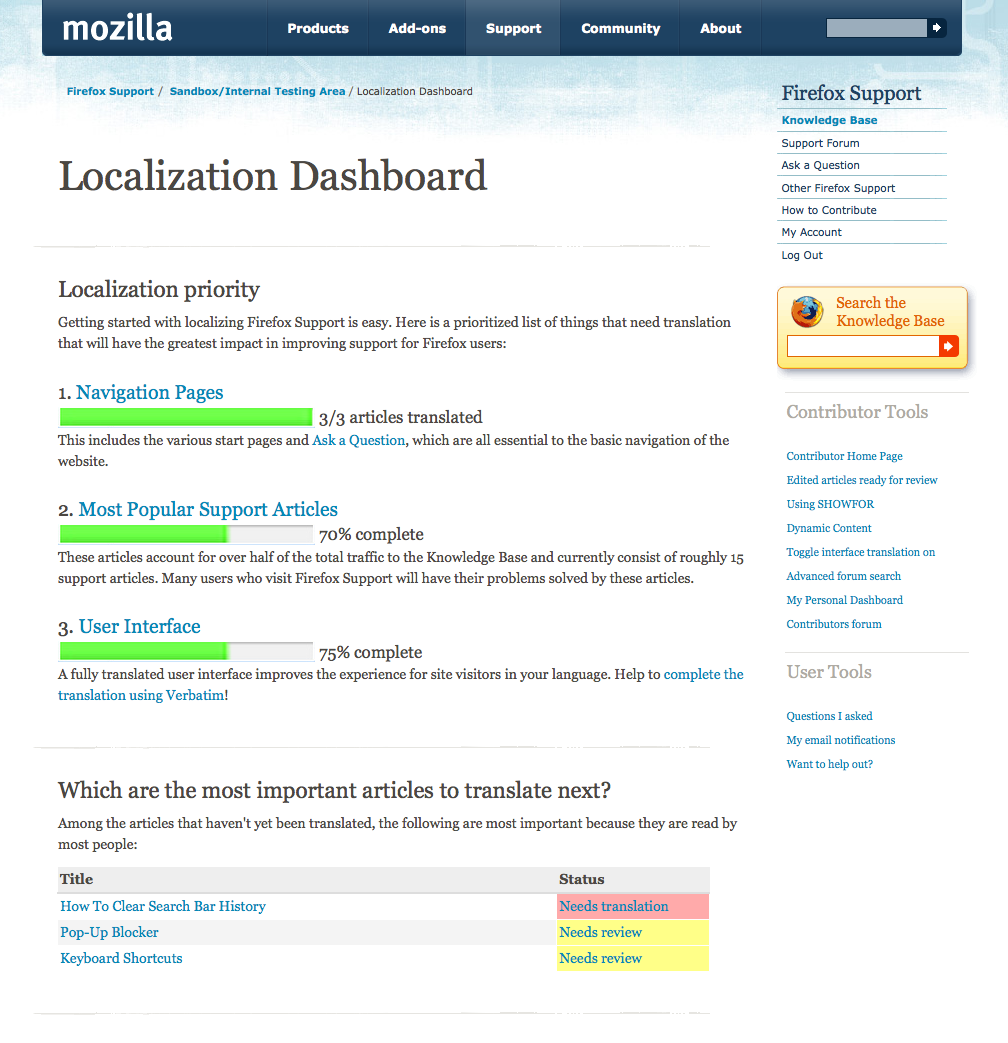Click the mozilla logo
The image size is (1008, 1043).
coord(117,29)
